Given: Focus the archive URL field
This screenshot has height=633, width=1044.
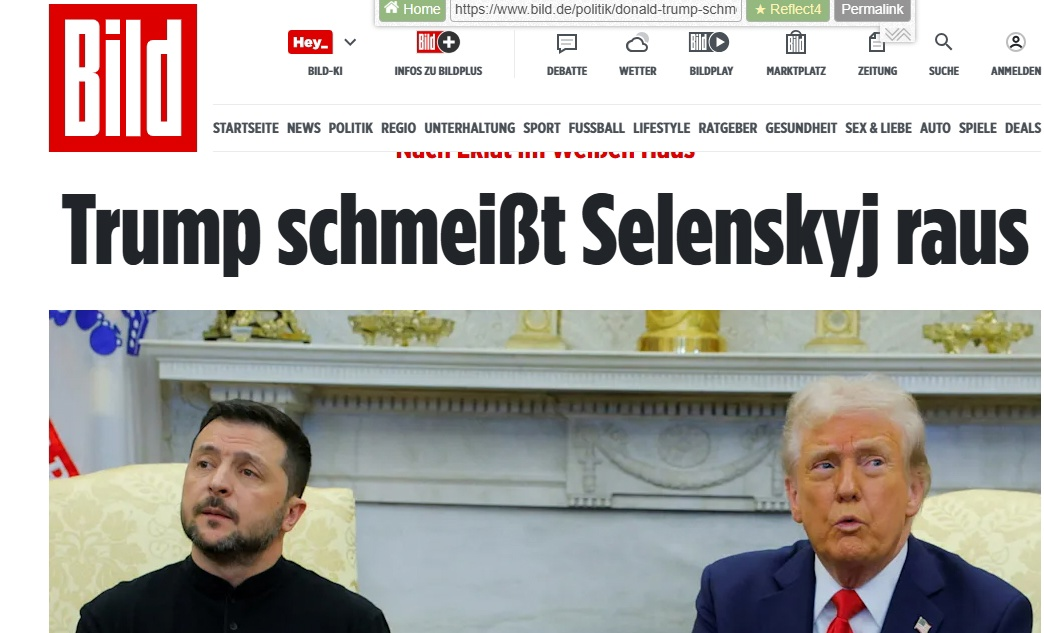Looking at the screenshot, I should pos(596,9).
